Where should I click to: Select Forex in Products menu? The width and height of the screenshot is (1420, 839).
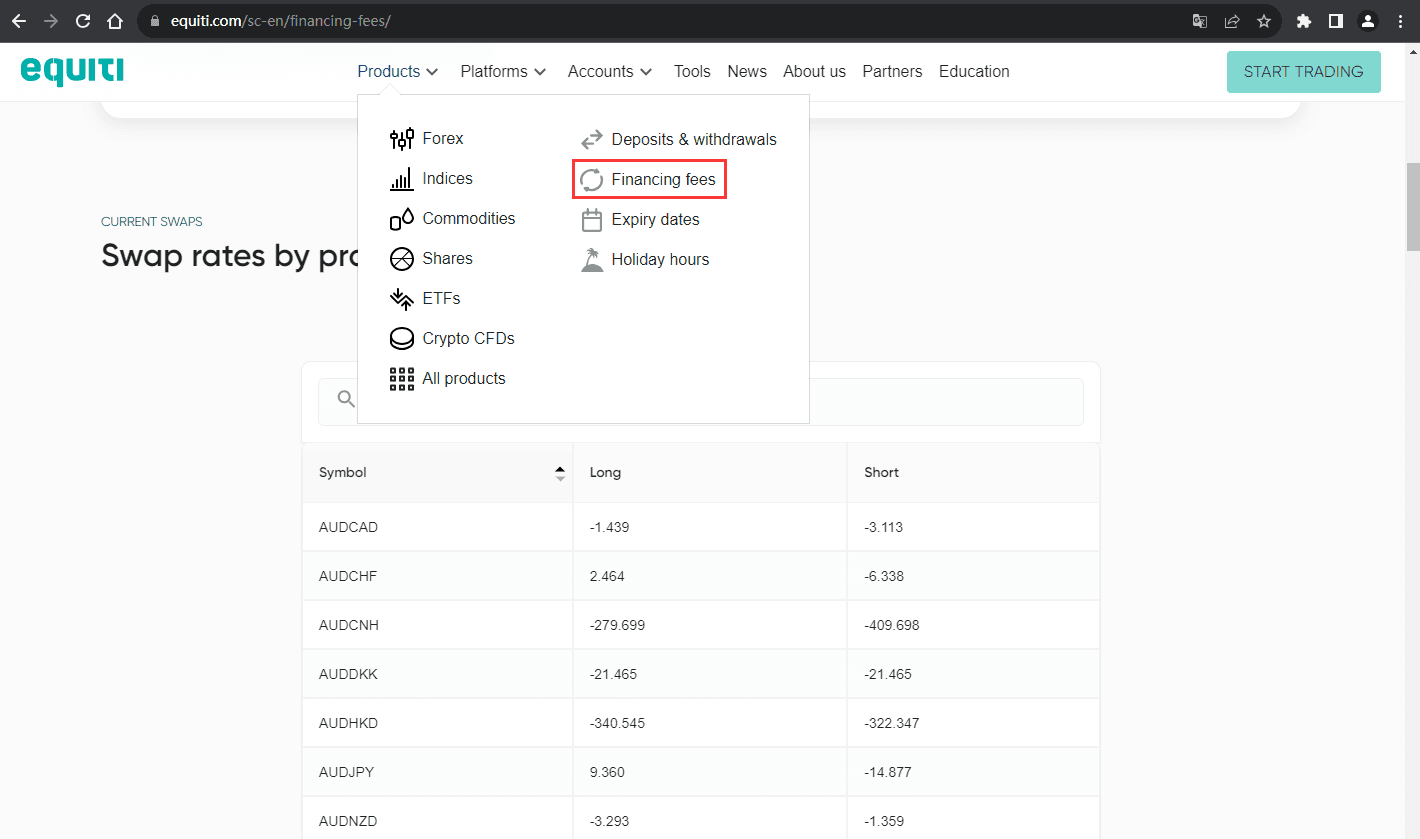pos(443,139)
